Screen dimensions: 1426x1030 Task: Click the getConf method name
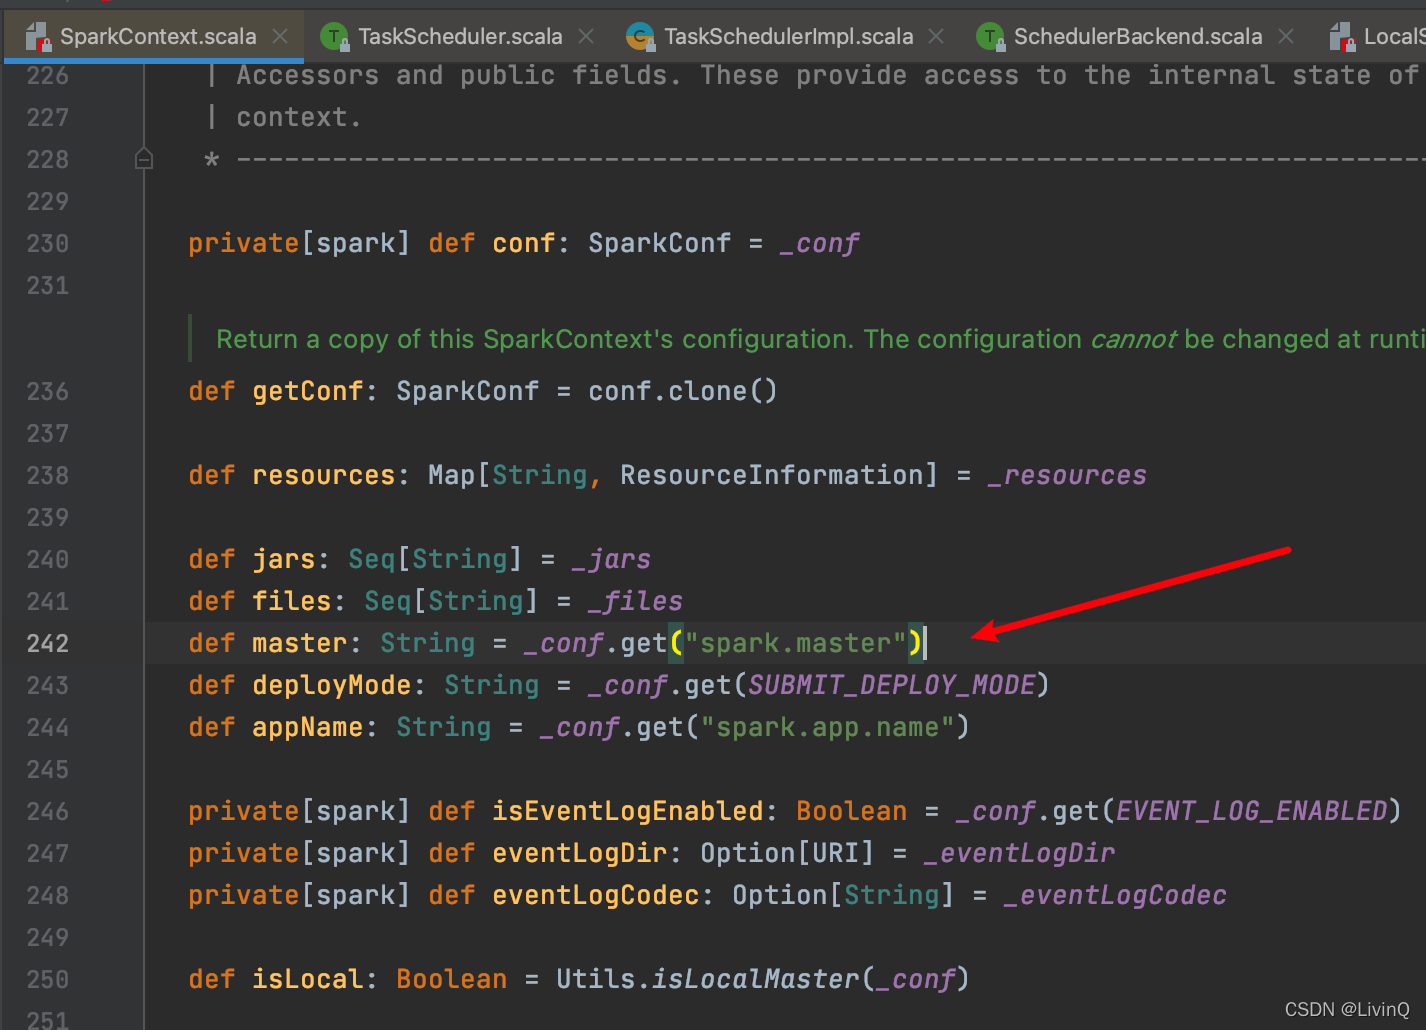point(308,391)
